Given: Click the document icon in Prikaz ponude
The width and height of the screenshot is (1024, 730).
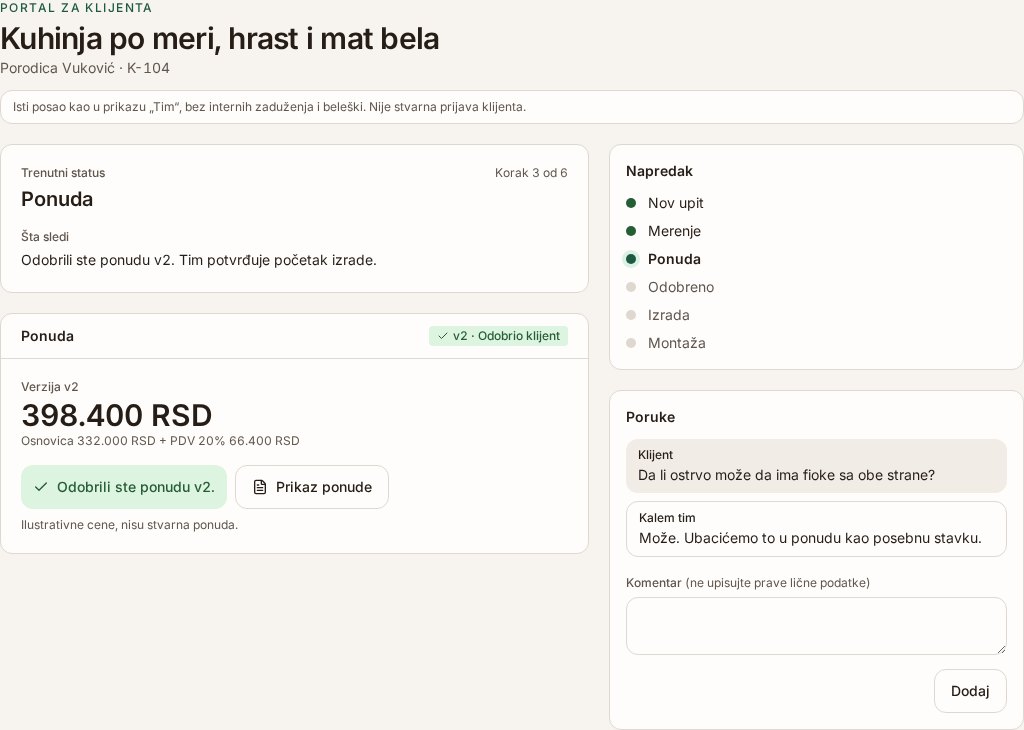Looking at the screenshot, I should coord(260,487).
